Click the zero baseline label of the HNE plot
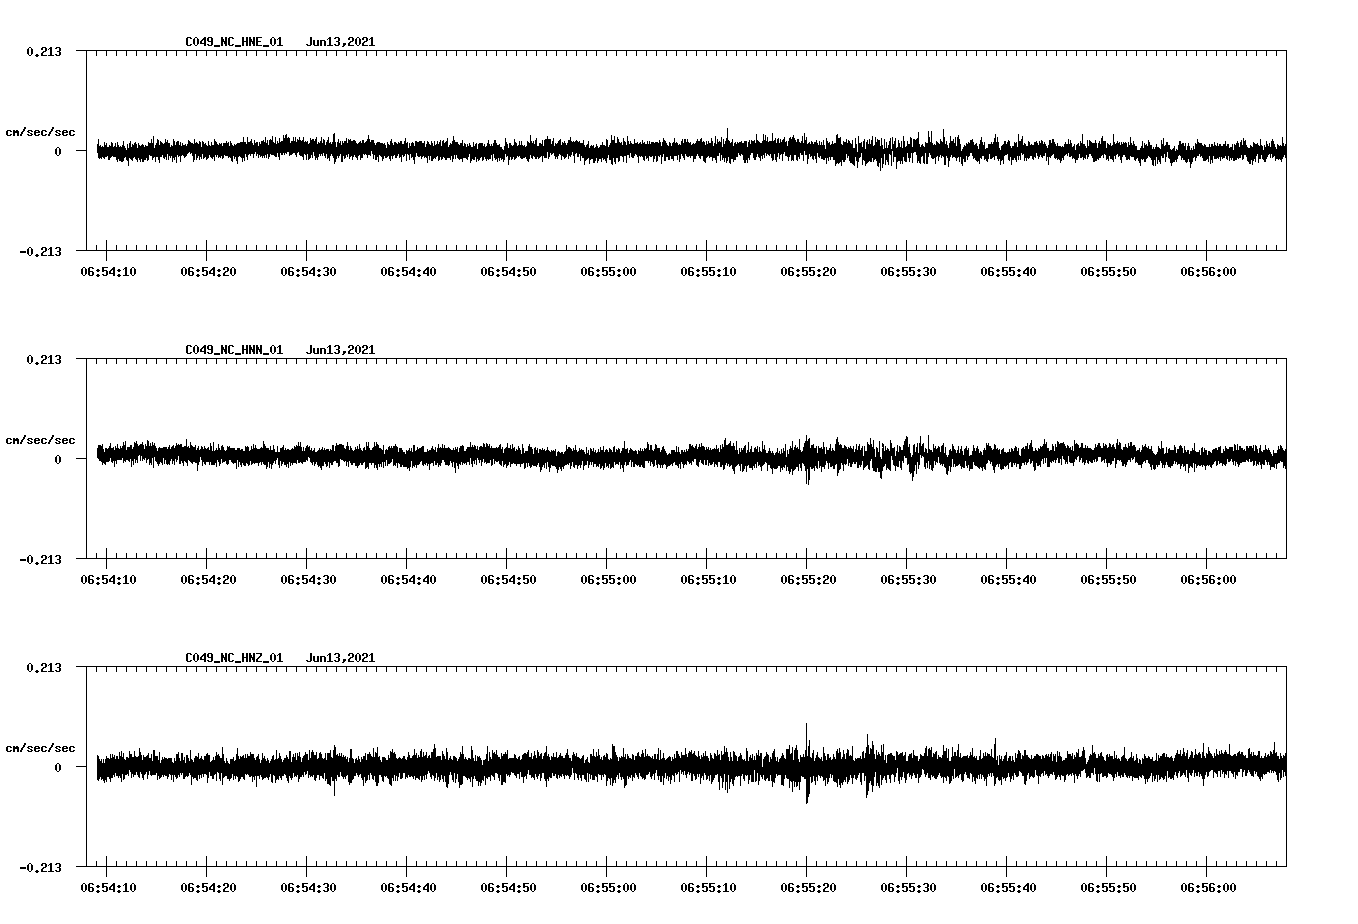Screen dimensions: 1358x924 tap(57, 152)
